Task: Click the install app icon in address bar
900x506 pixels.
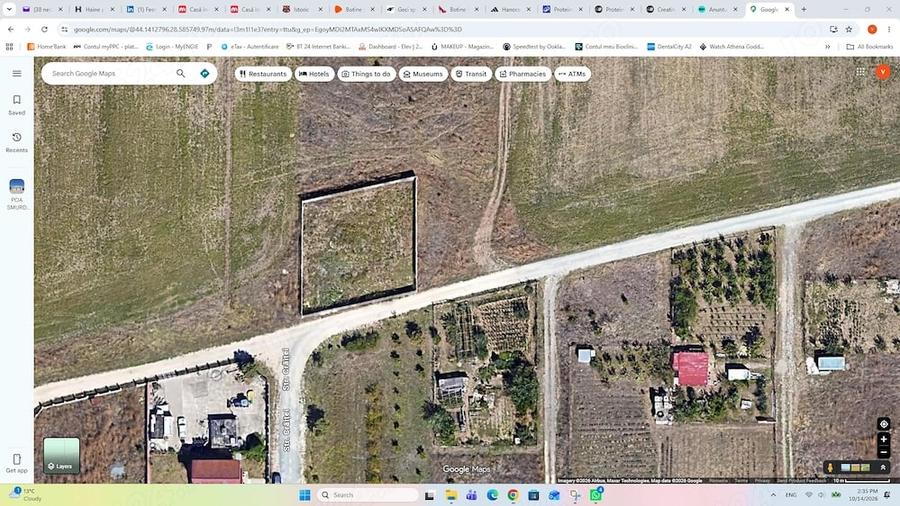Action: pyautogui.click(x=833, y=29)
